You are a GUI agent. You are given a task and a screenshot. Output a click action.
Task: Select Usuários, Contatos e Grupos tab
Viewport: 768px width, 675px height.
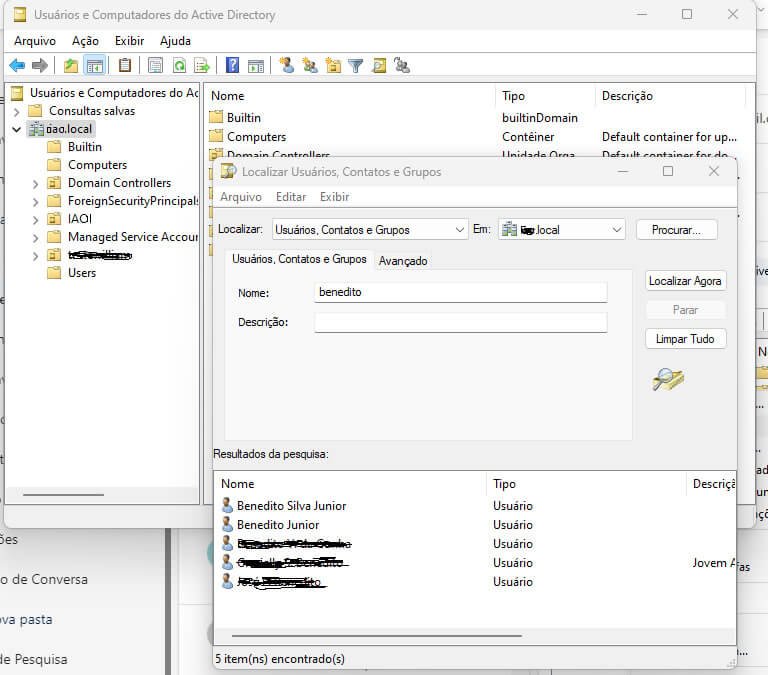click(x=299, y=259)
